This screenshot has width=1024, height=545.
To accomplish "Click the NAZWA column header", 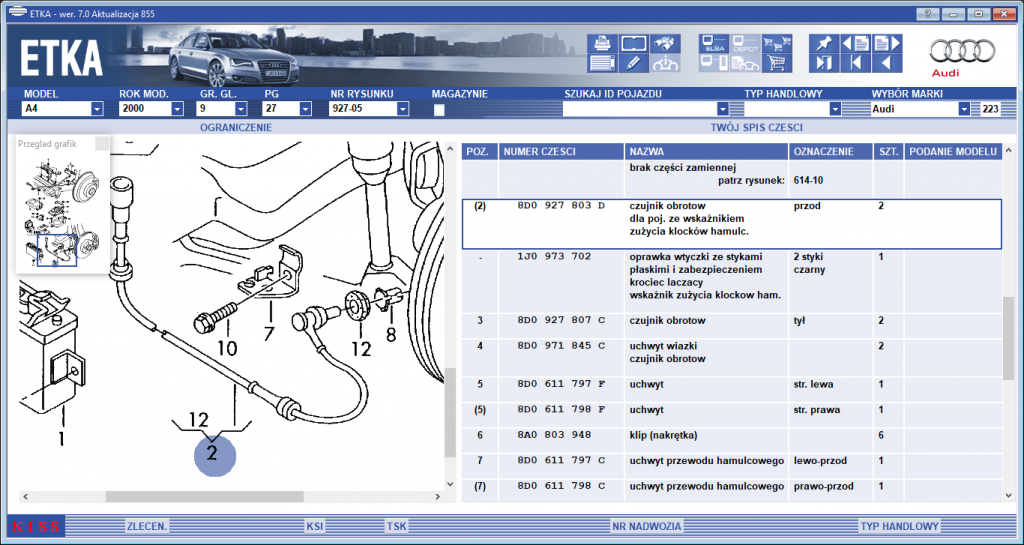I will (x=707, y=151).
